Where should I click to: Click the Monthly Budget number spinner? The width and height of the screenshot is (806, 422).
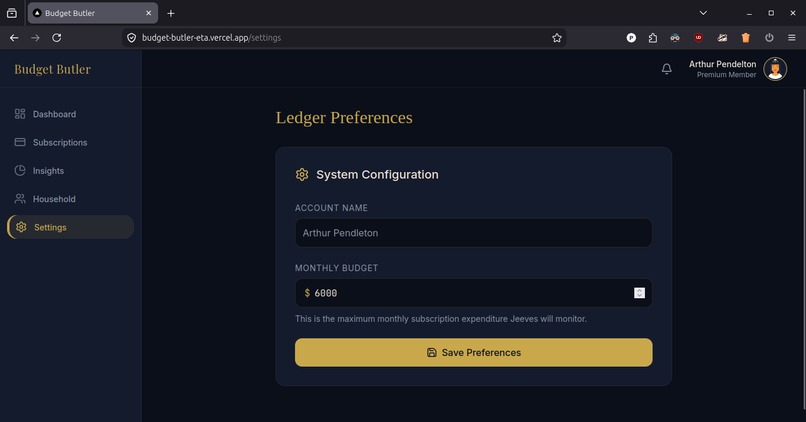click(639, 293)
